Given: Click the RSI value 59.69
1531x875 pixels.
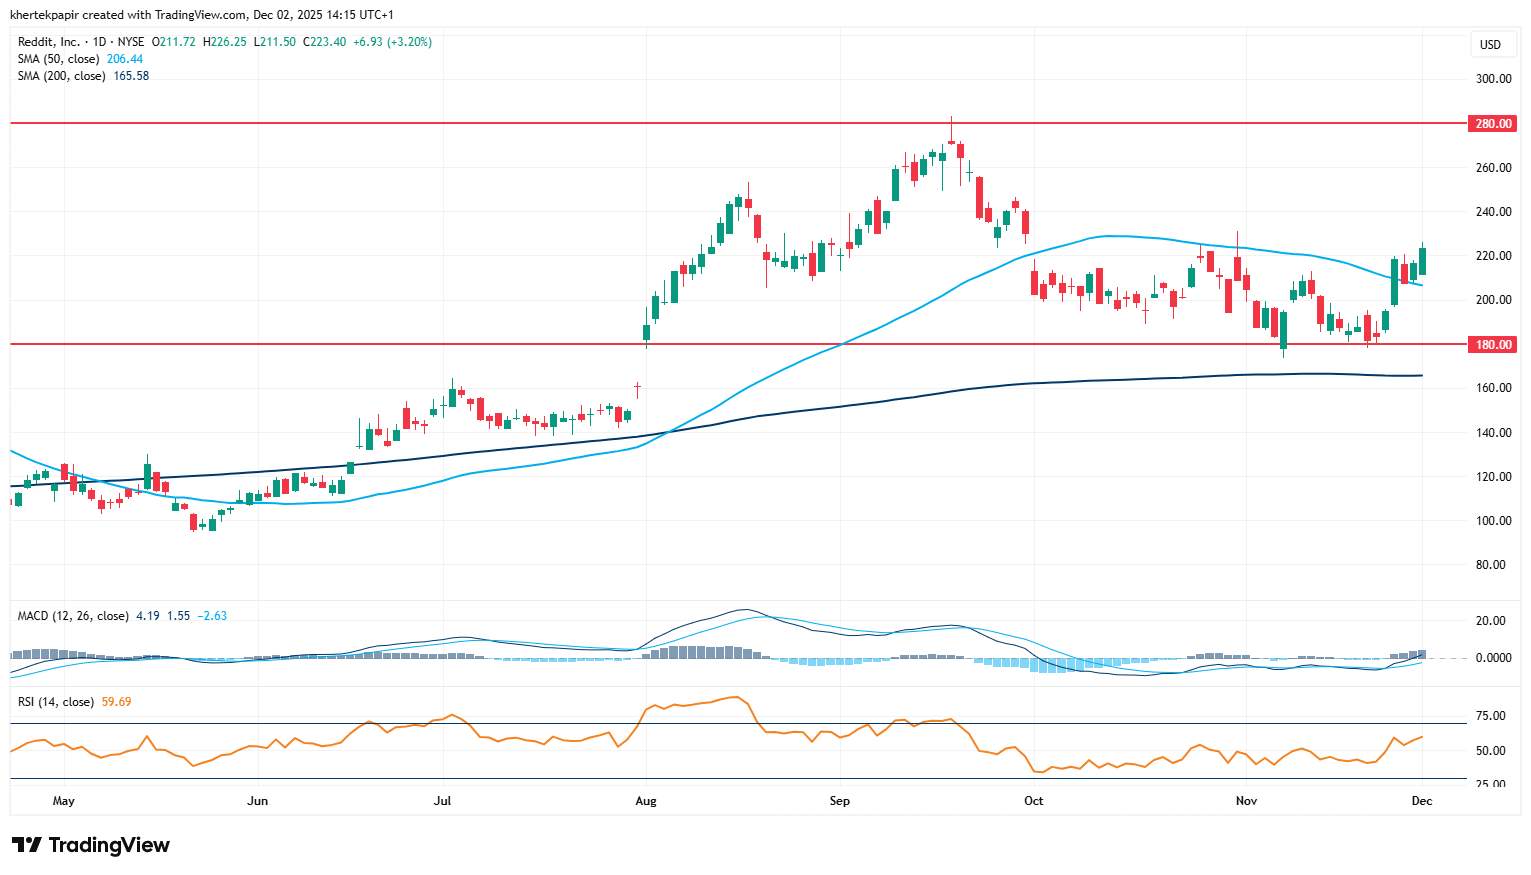Looking at the screenshot, I should coord(116,702).
